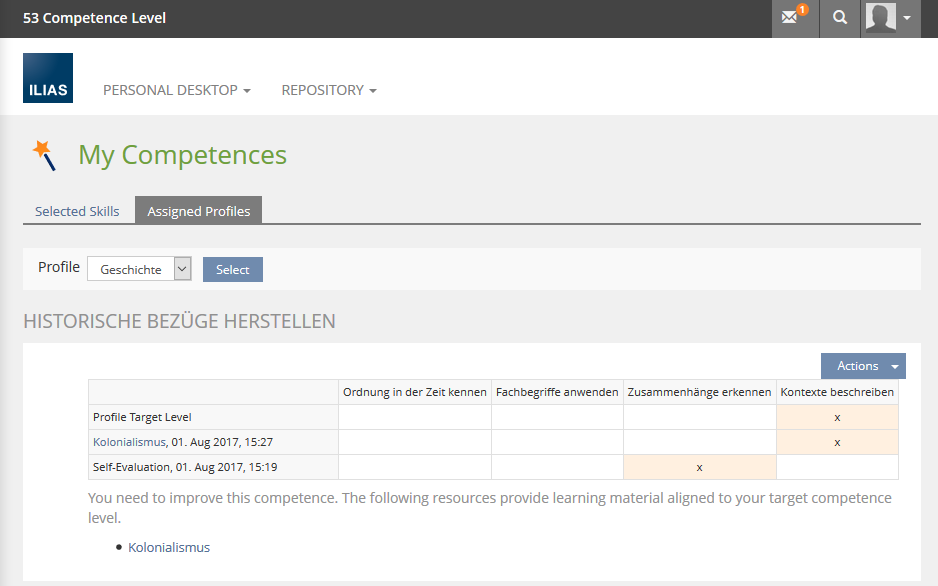The height and width of the screenshot is (586, 938).
Task: Switch to the Assigned Profiles tab
Action: pos(199,211)
